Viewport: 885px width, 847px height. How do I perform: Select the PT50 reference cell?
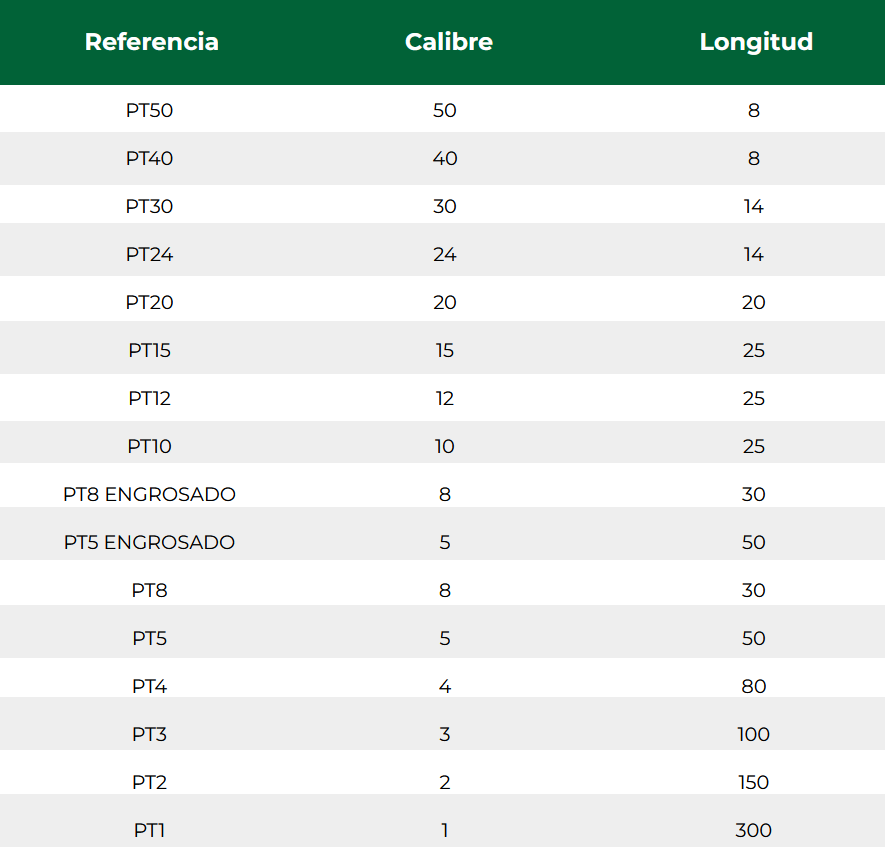click(x=149, y=110)
